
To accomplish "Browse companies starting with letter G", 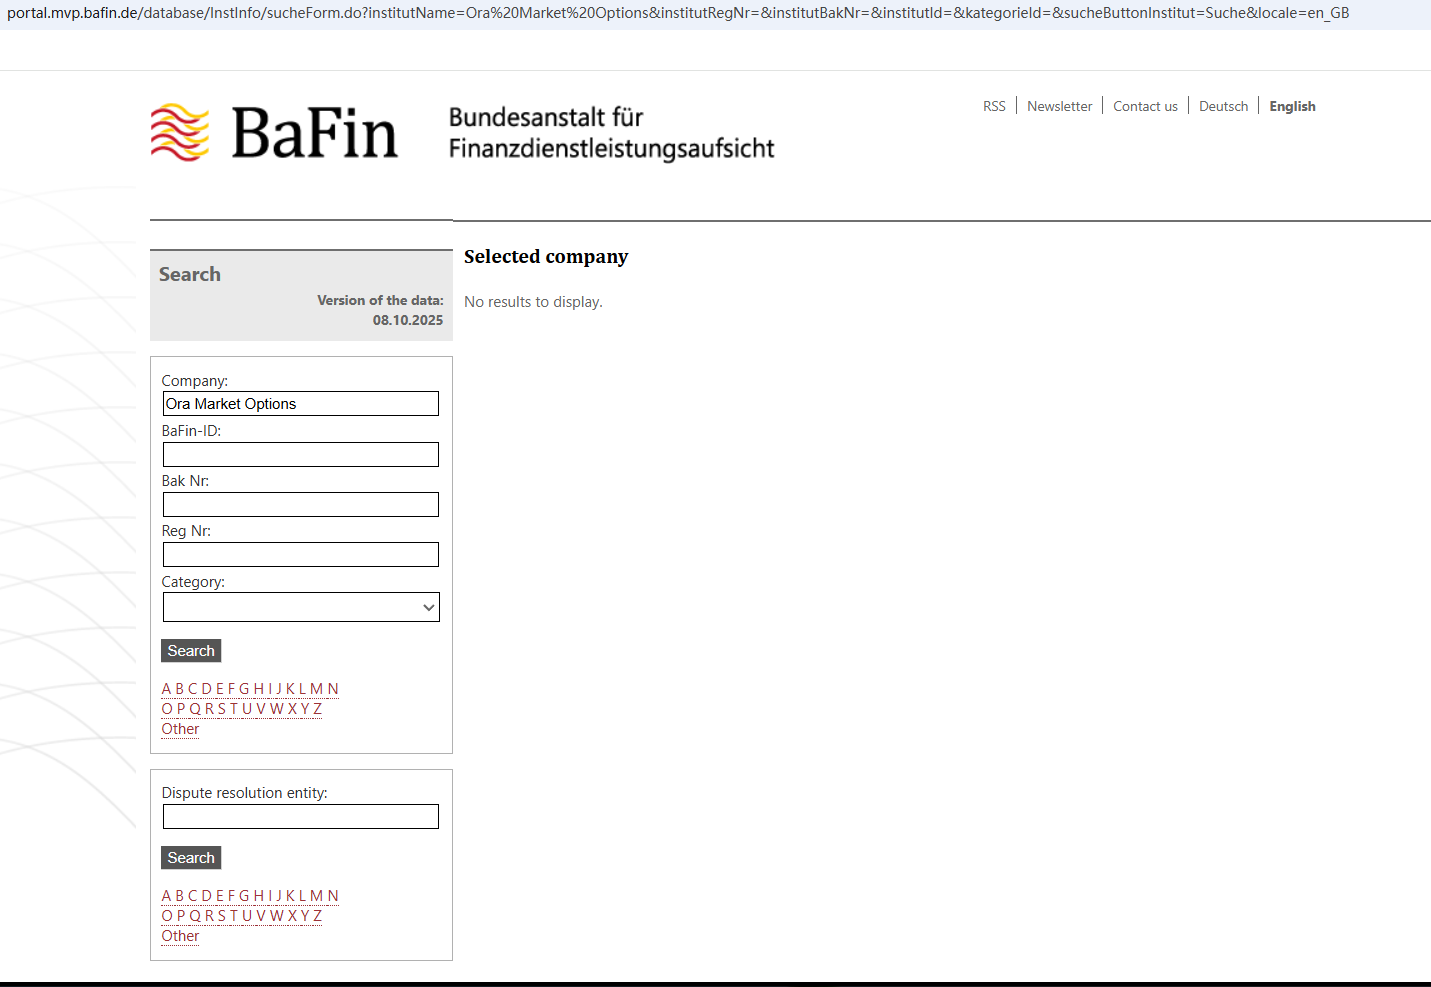I will click(x=244, y=689).
